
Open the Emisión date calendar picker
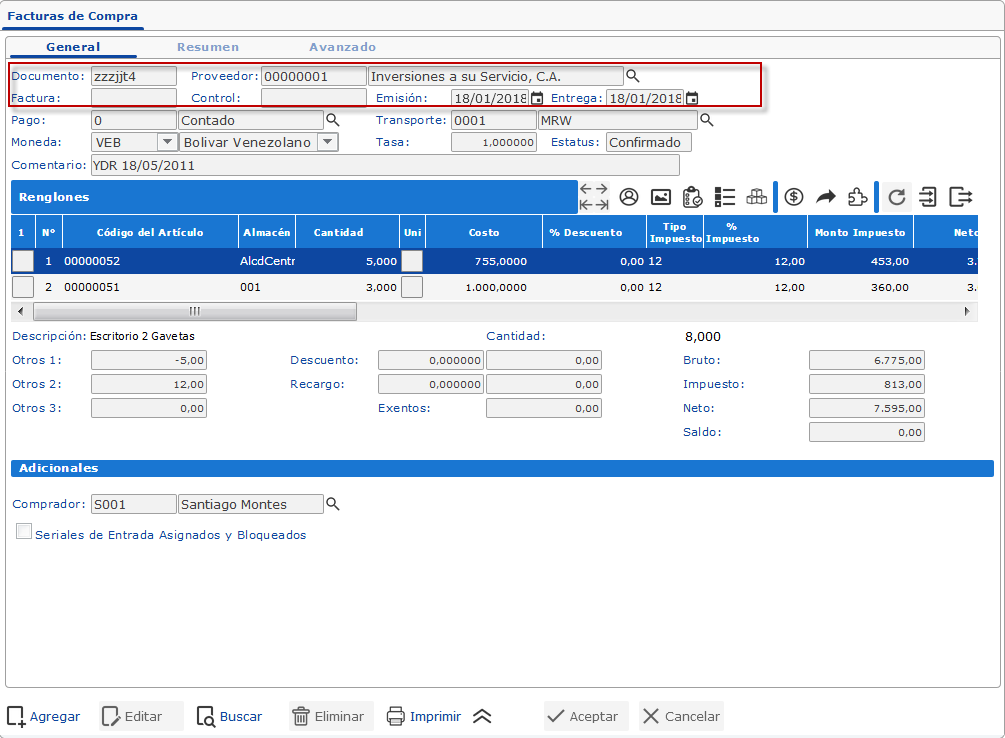[x=537, y=98]
